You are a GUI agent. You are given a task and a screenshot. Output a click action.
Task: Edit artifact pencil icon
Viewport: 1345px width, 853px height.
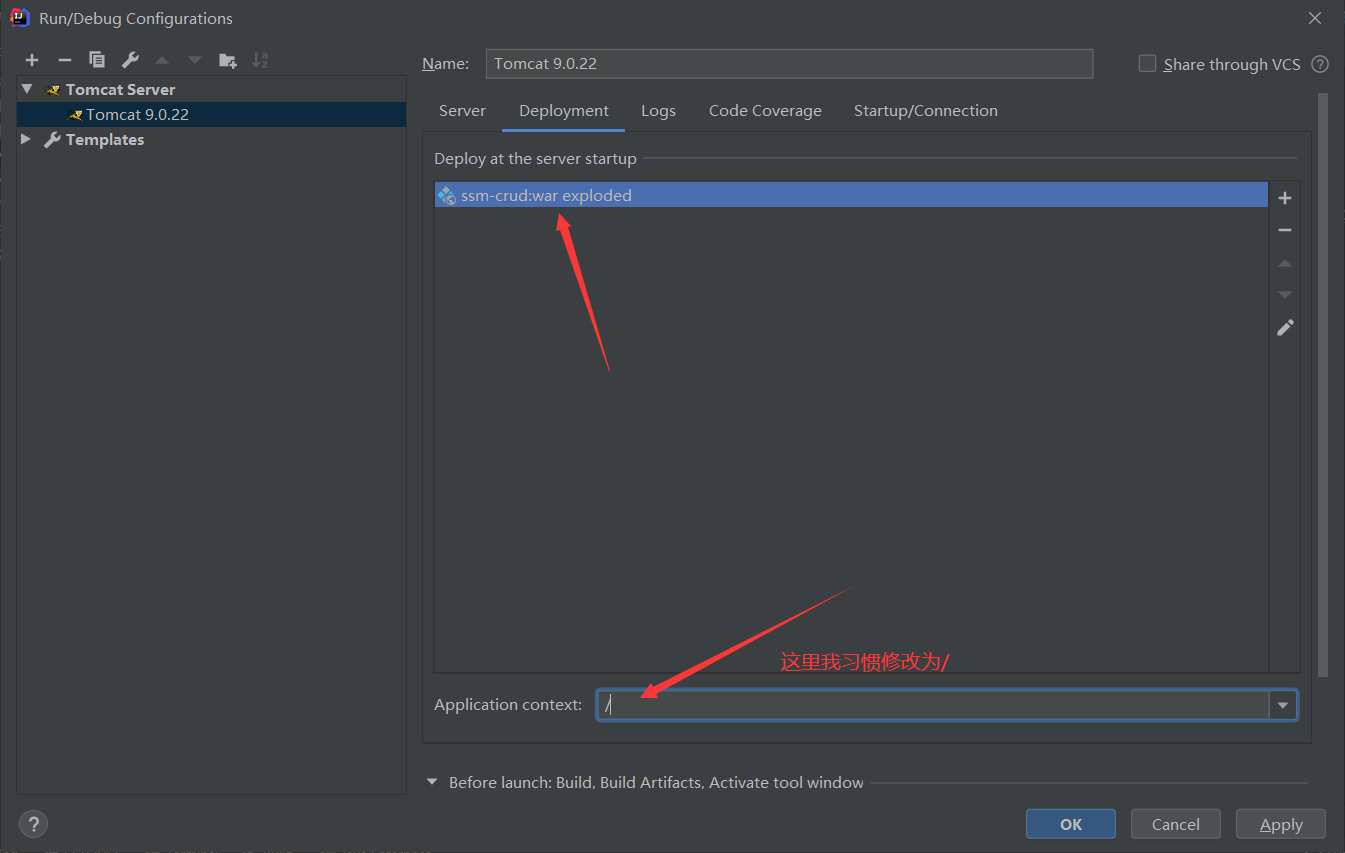coord(1285,327)
